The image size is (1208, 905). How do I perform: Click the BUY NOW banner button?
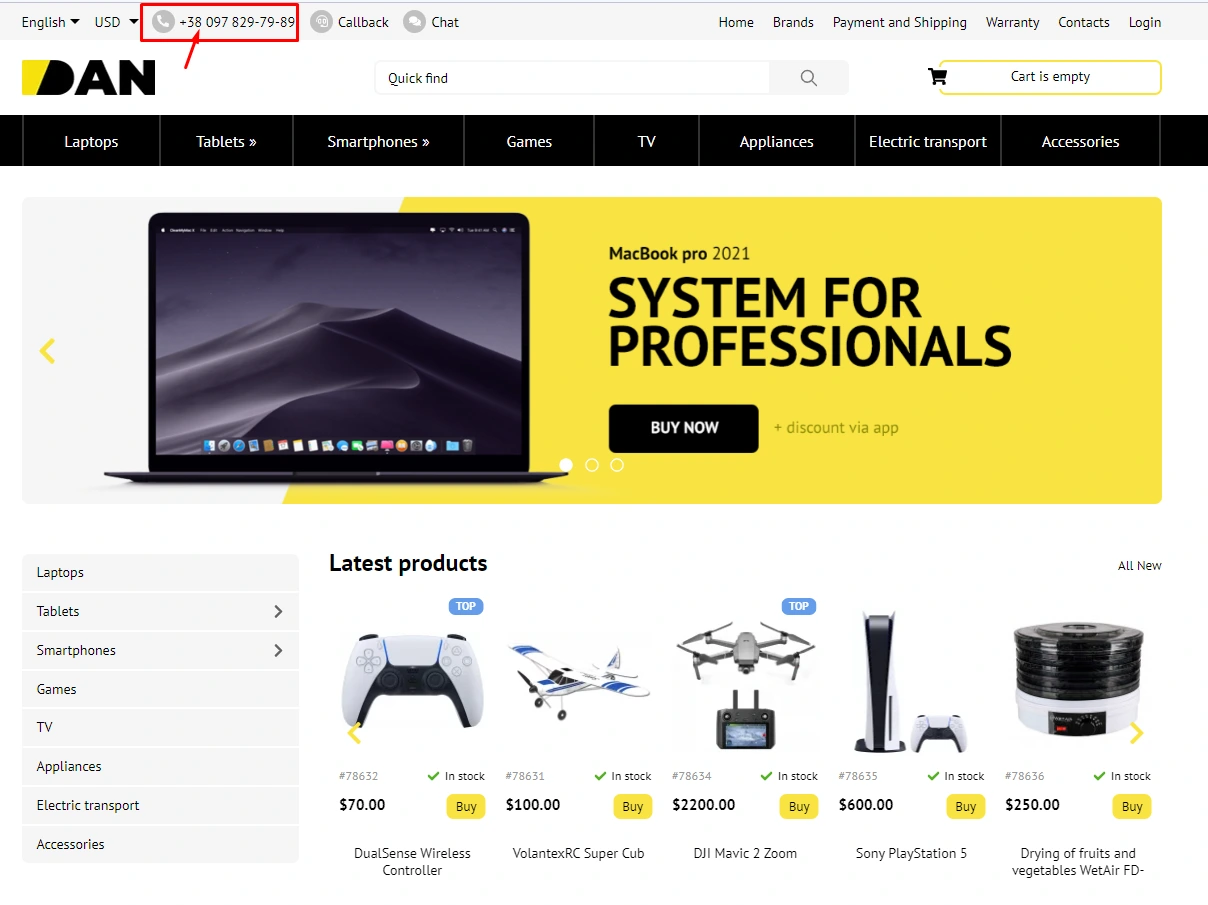[684, 428]
